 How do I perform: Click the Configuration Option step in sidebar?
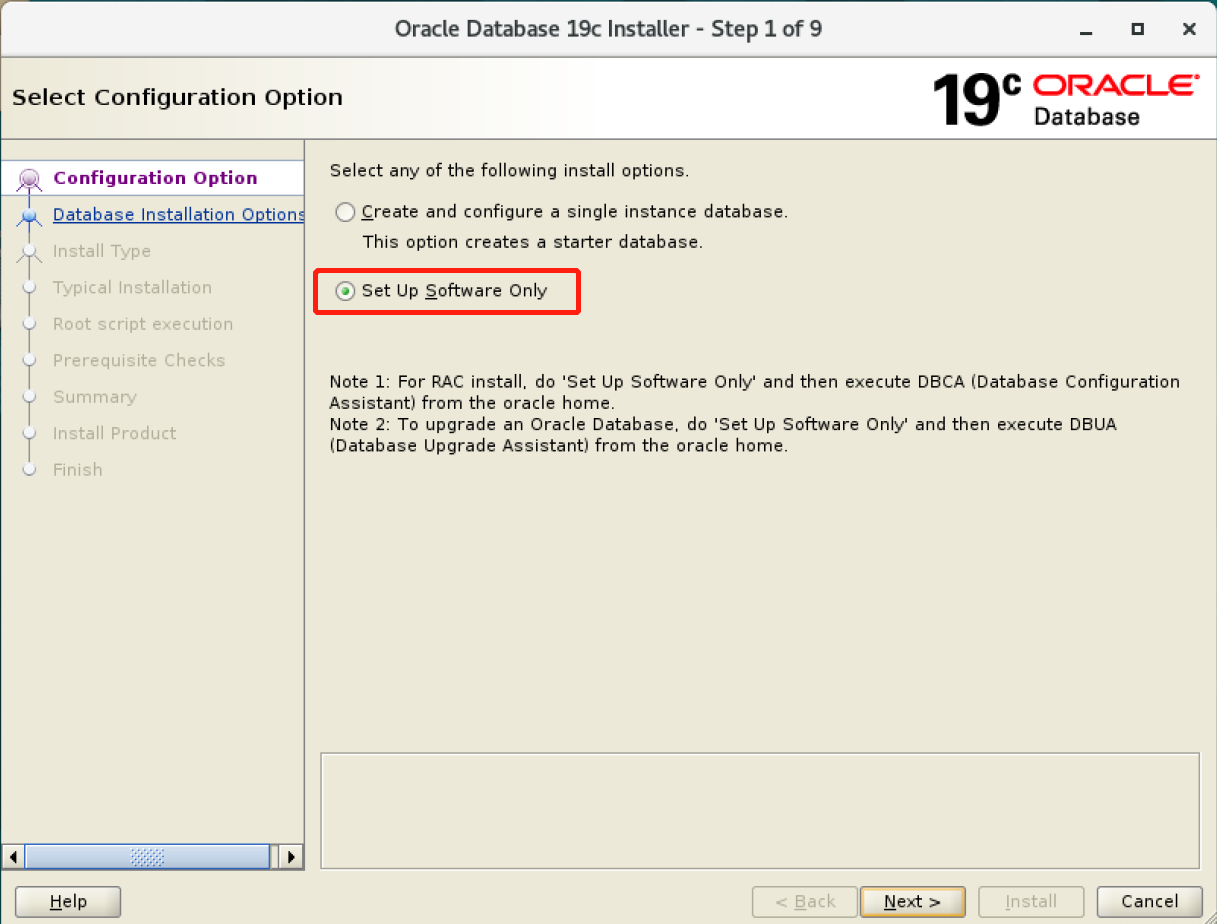155,178
